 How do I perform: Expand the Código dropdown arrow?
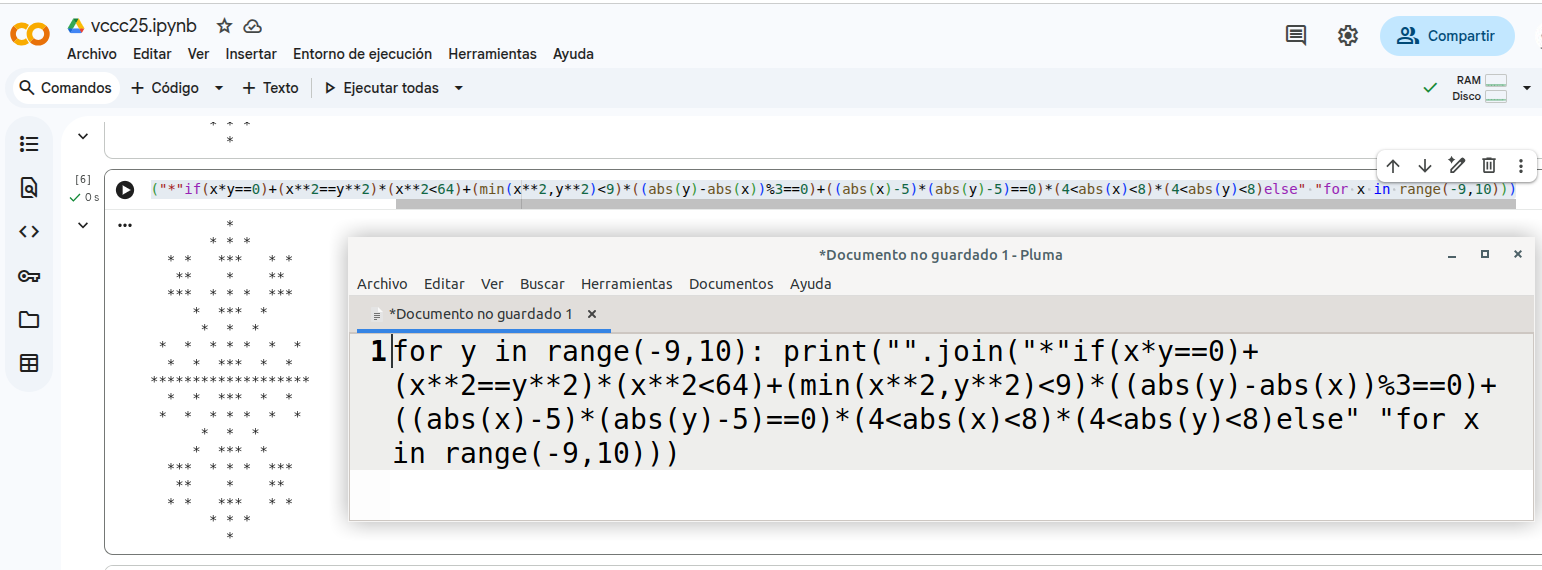click(x=219, y=88)
